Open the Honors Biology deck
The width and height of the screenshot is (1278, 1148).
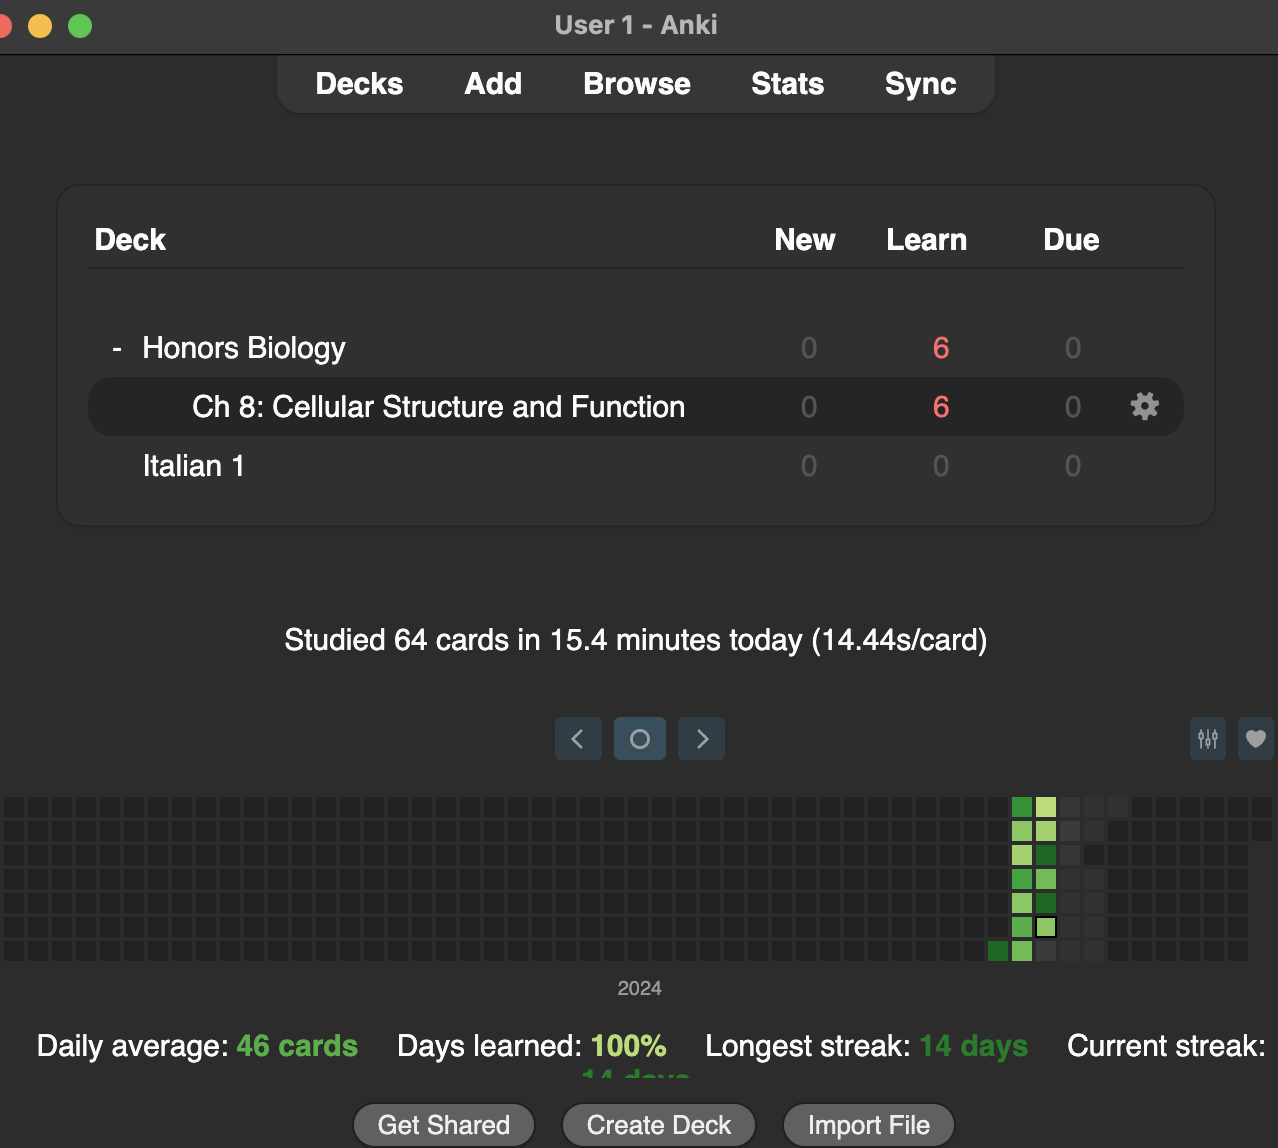click(244, 348)
